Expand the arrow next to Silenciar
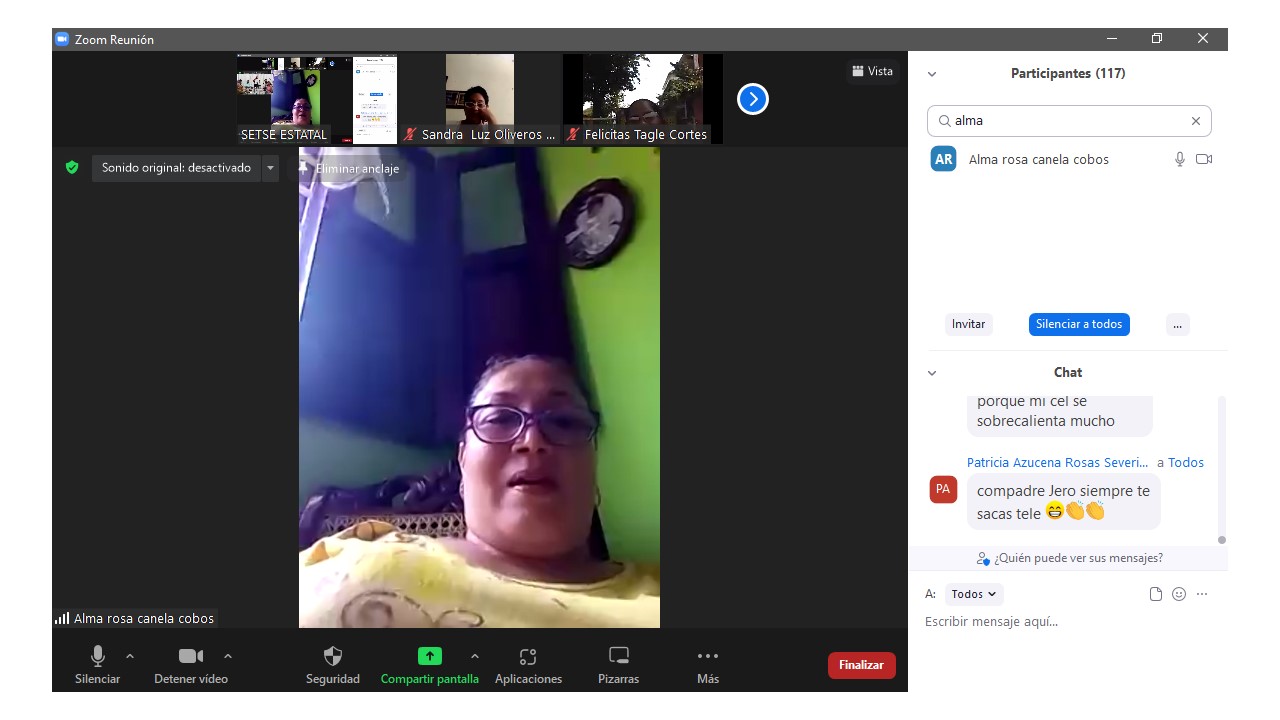This screenshot has width=1280, height=720. [130, 656]
